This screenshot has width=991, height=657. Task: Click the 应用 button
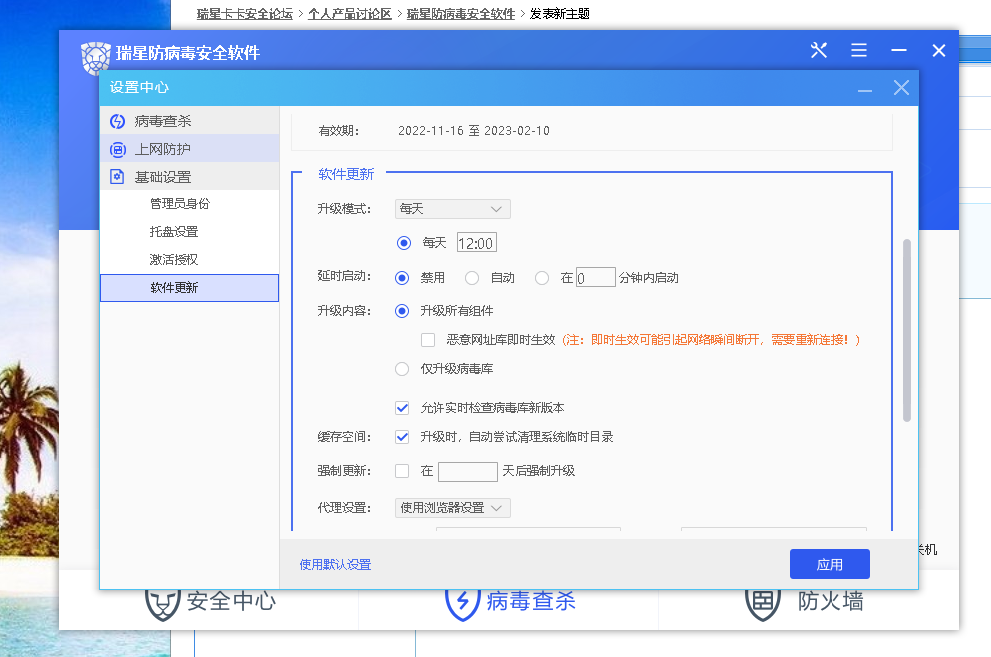tap(830, 564)
